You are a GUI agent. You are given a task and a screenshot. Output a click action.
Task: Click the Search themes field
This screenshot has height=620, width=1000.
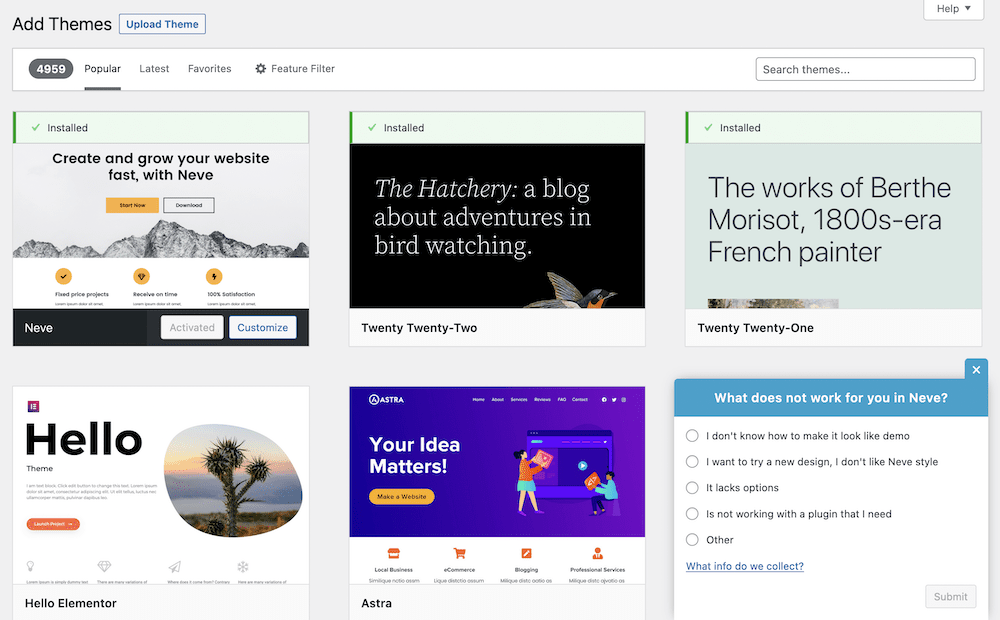coord(864,68)
